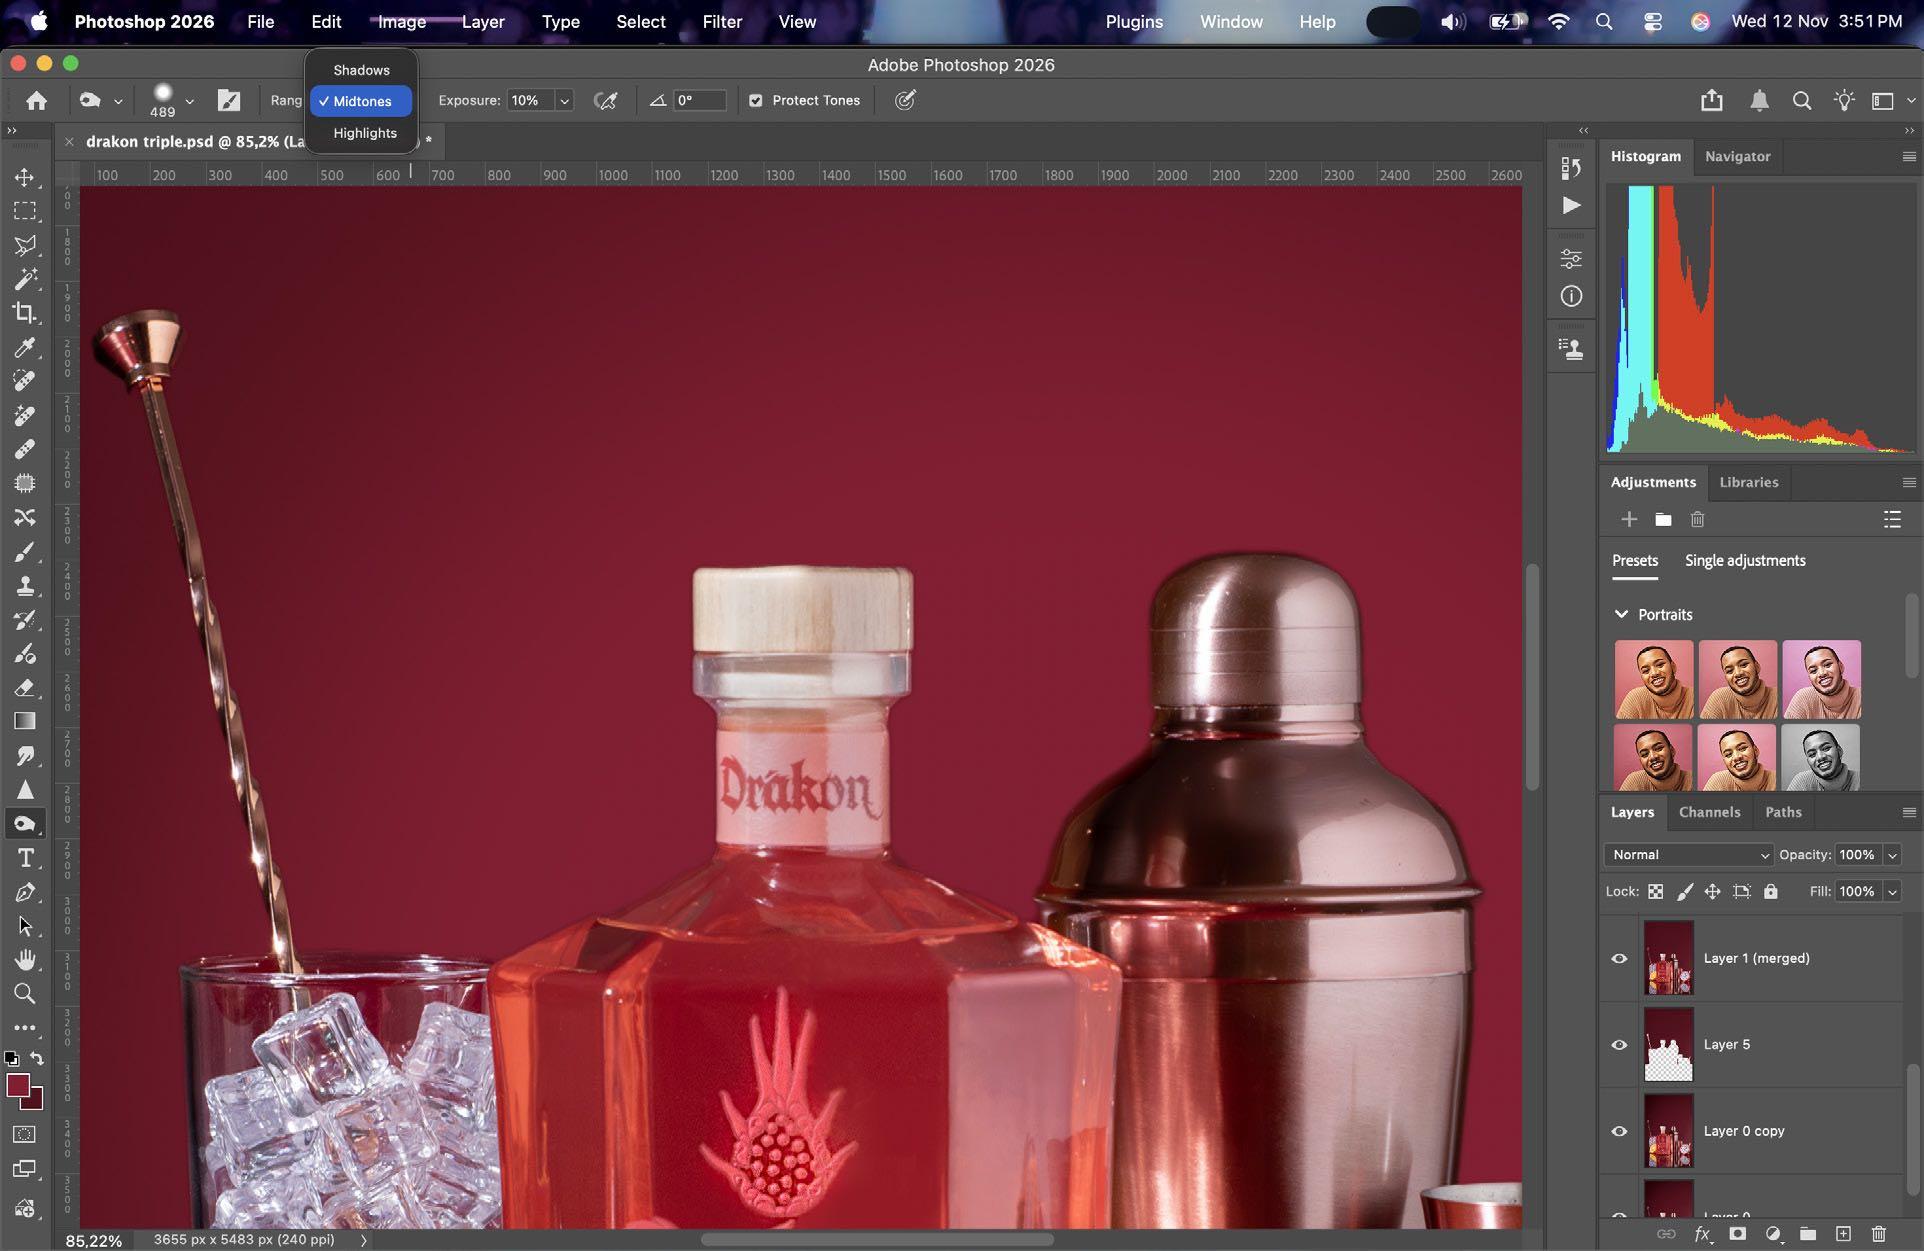Select the Zoom tool

pyautogui.click(x=25, y=994)
